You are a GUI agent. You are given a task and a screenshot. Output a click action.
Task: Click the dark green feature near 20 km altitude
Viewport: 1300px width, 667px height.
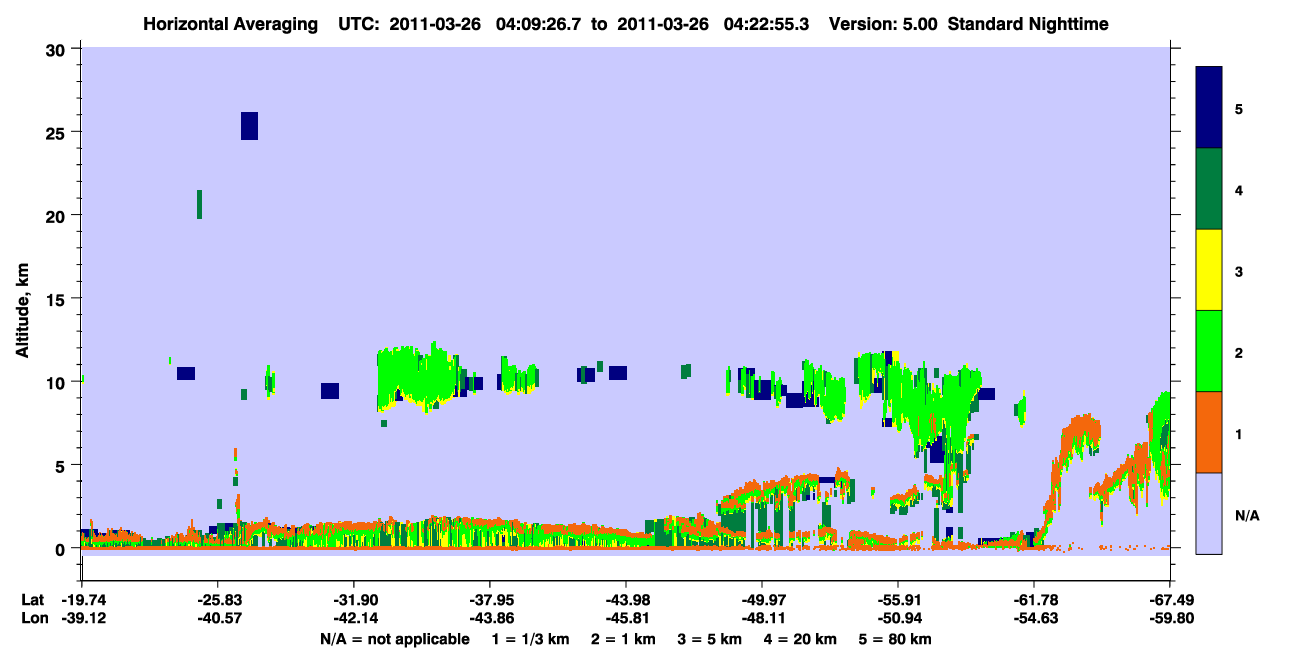200,204
